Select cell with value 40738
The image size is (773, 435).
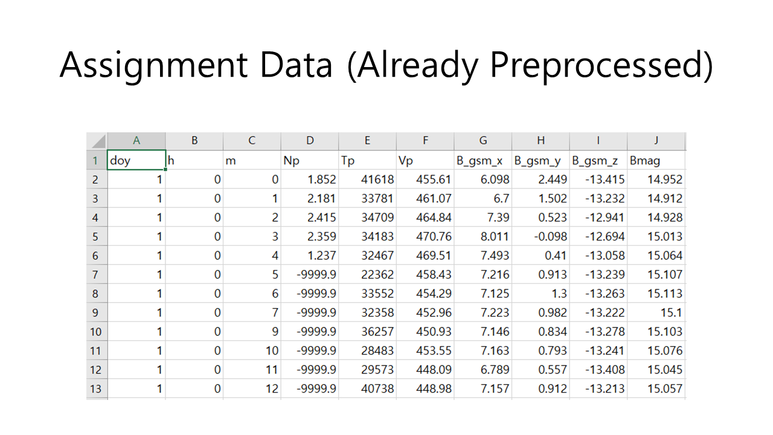coord(367,389)
